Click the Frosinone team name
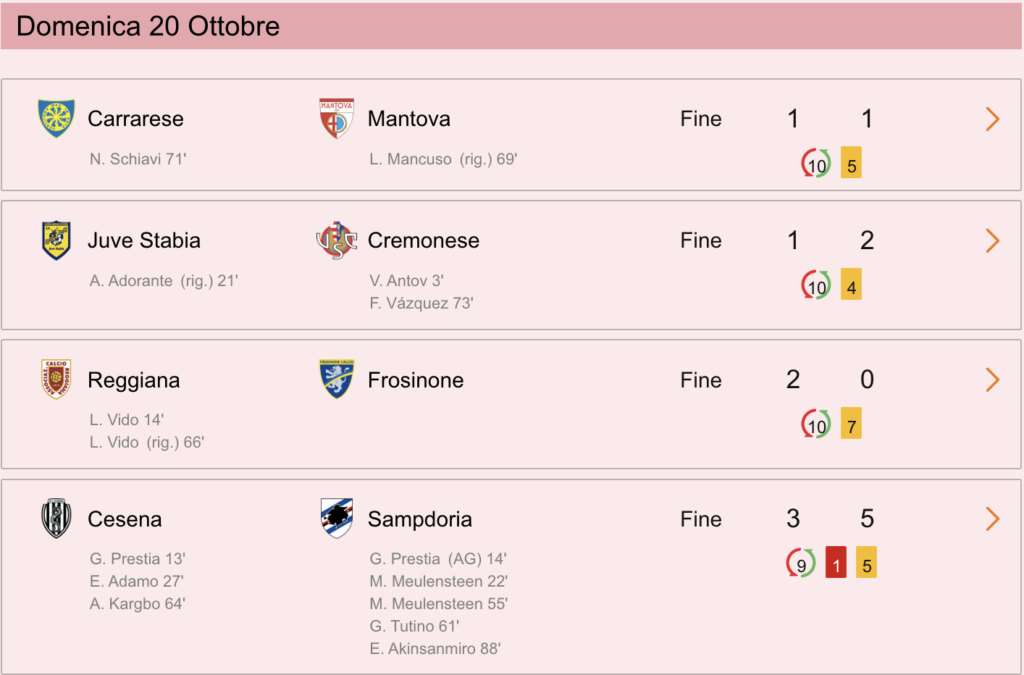This screenshot has height=675, width=1024. click(415, 380)
